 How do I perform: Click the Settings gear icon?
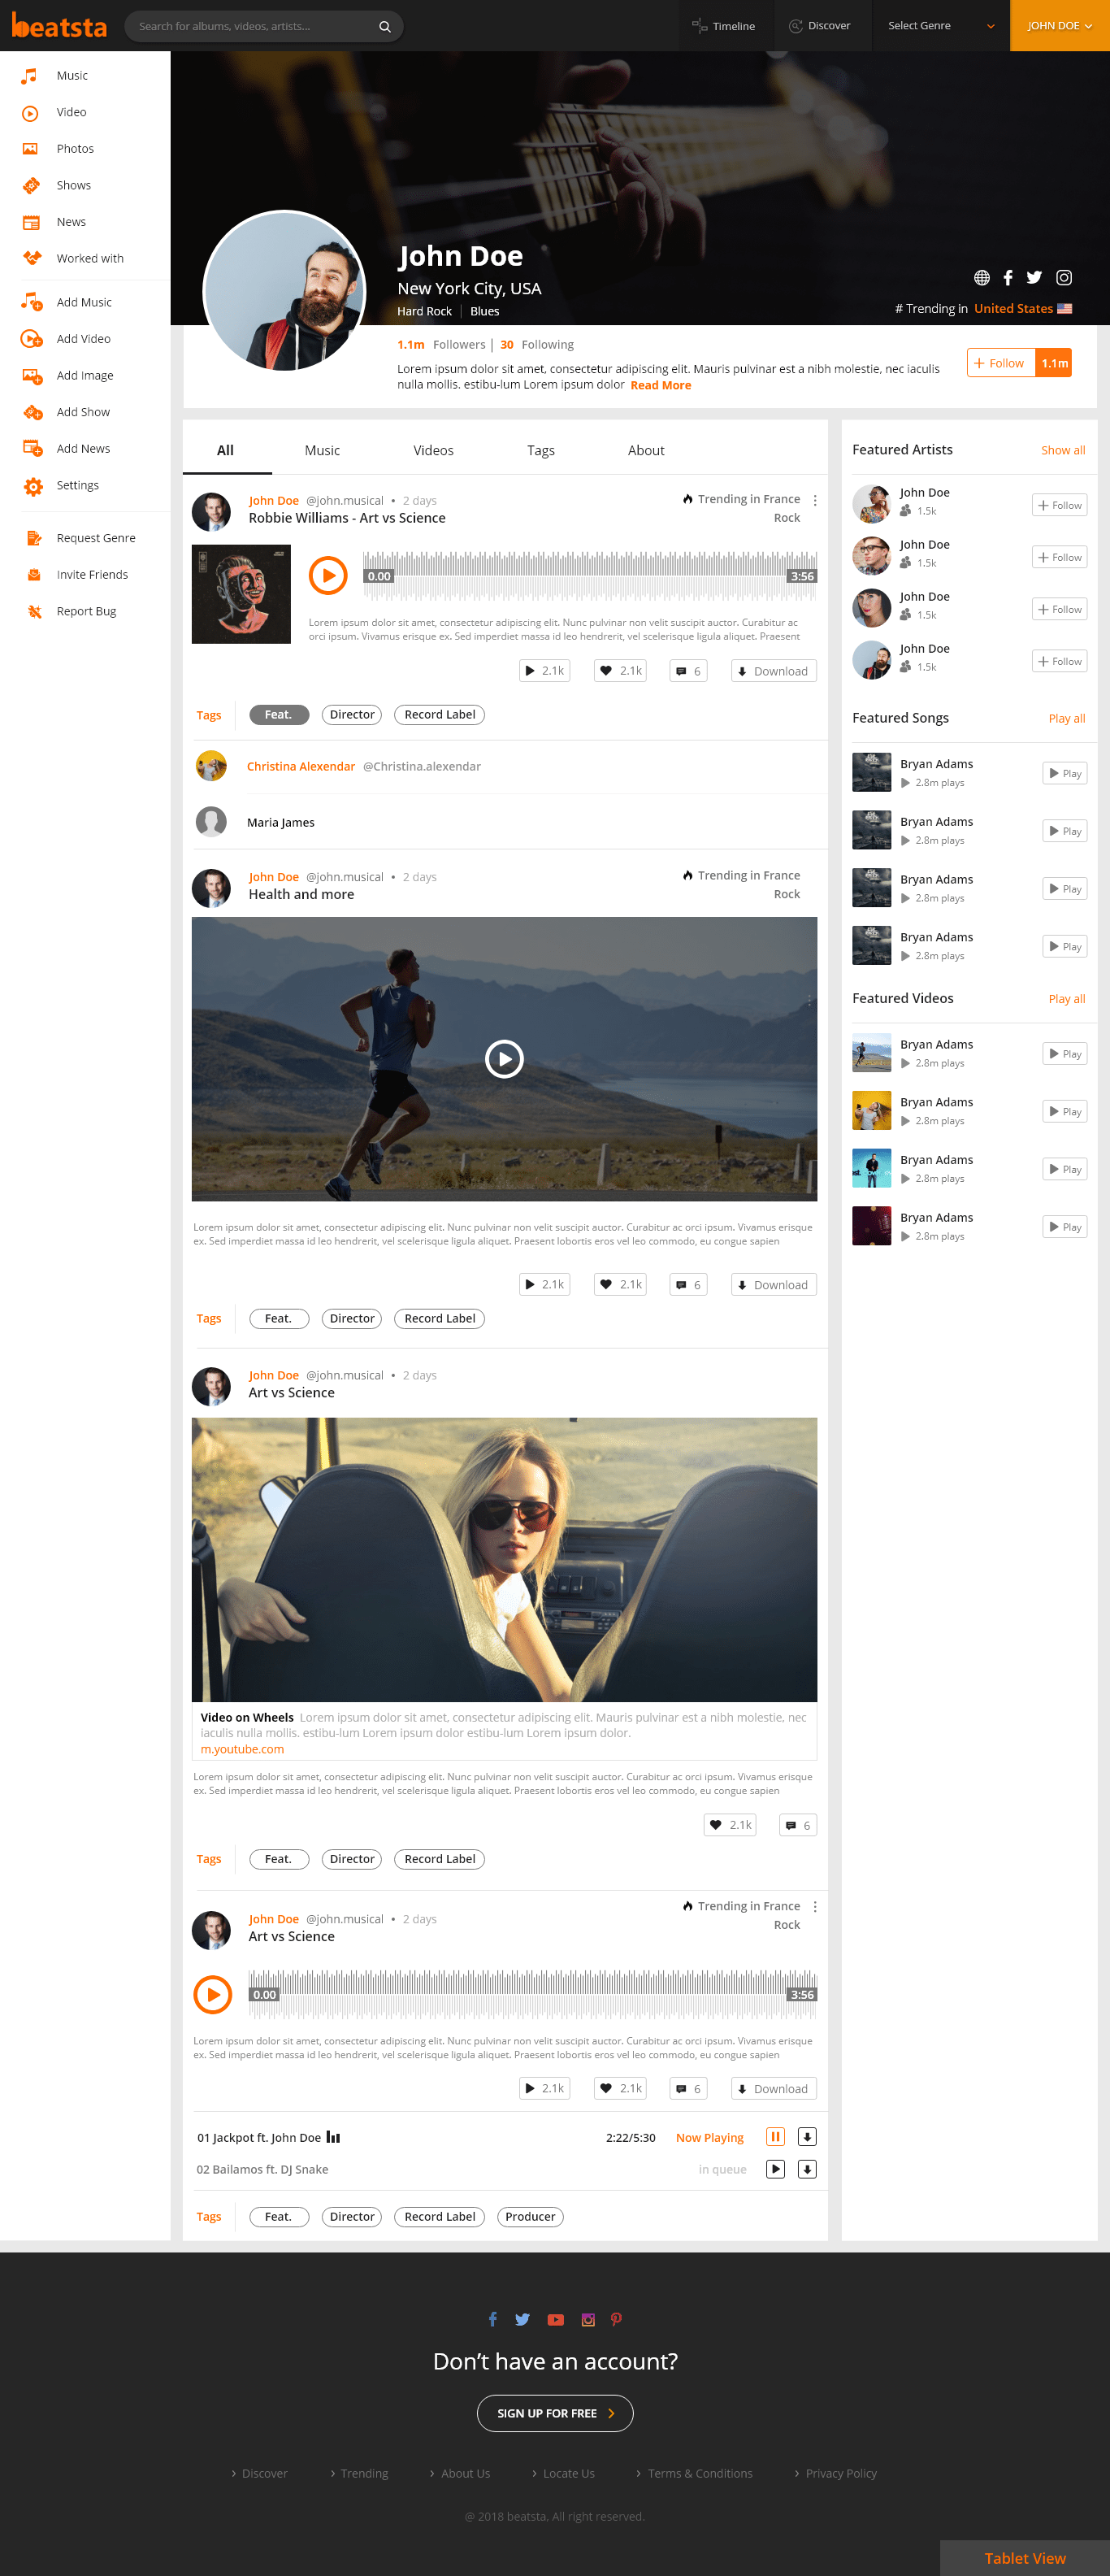click(x=33, y=486)
